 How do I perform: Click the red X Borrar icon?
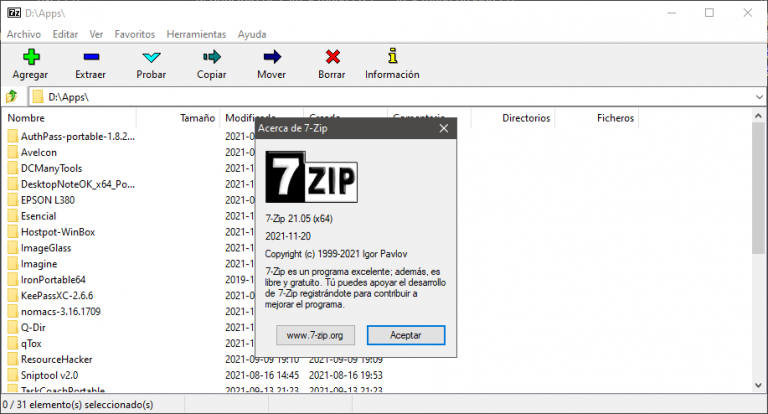[331, 57]
